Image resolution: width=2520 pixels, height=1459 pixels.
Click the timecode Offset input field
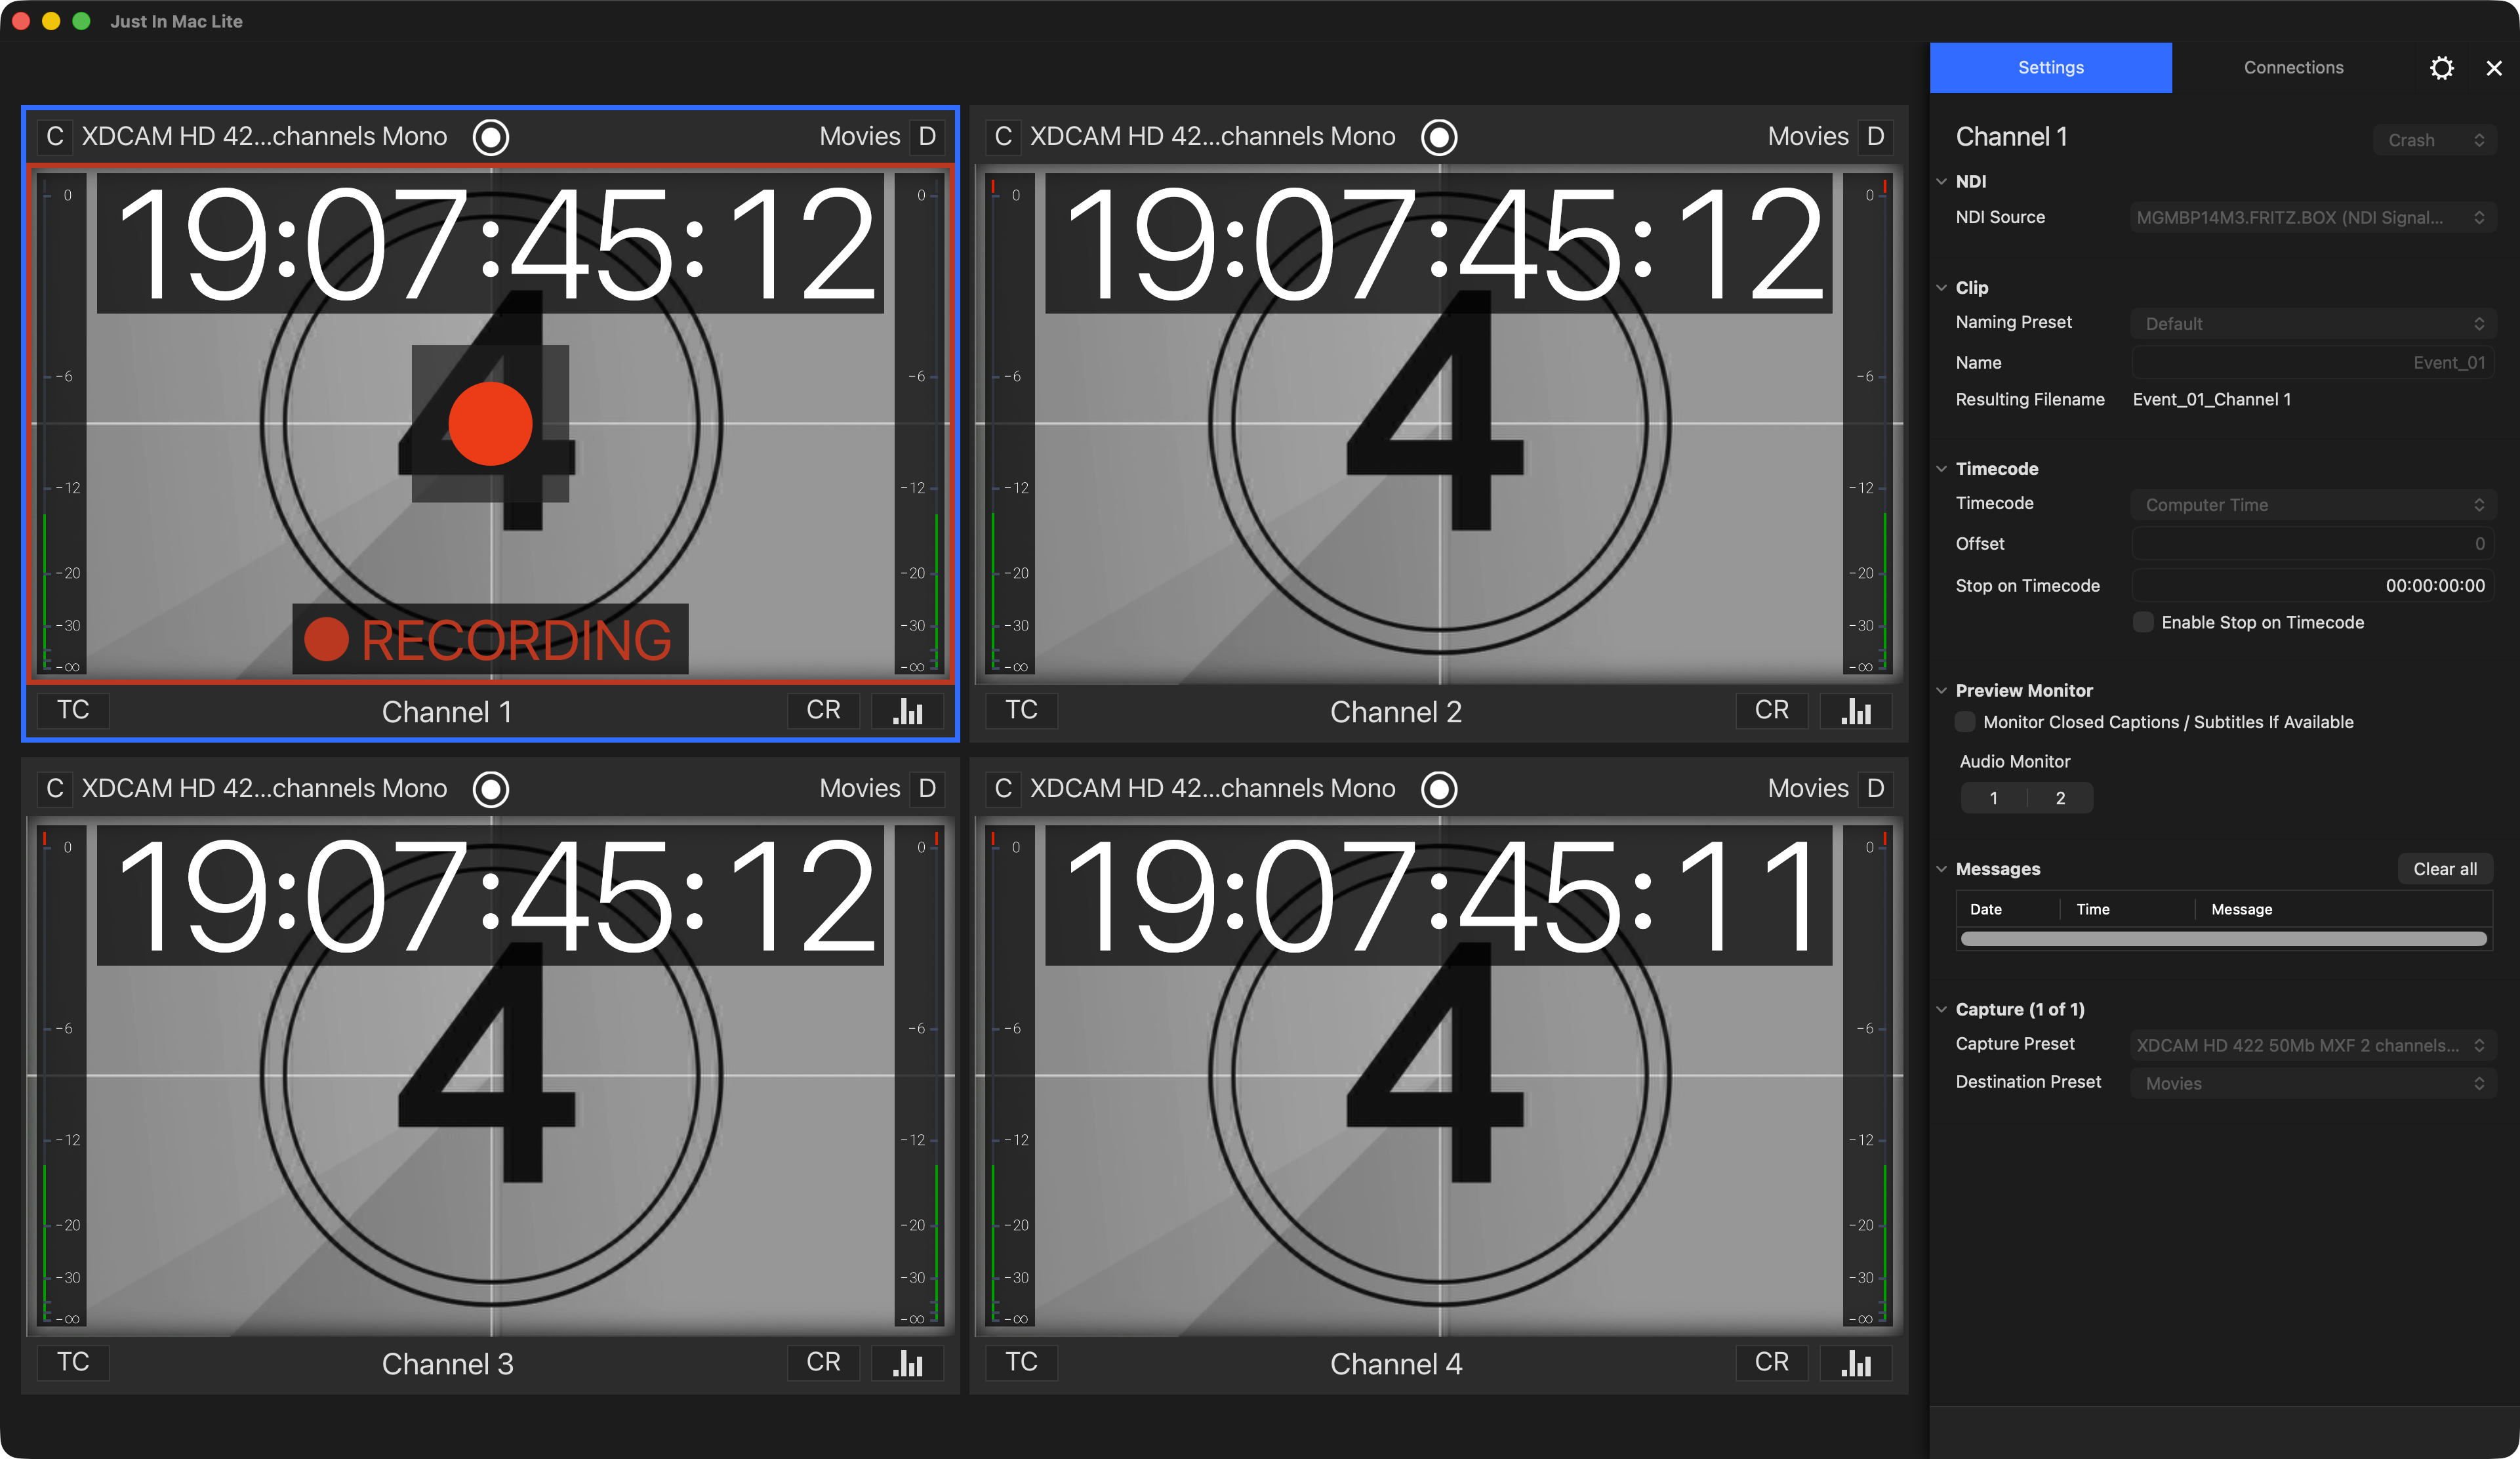point(2312,544)
